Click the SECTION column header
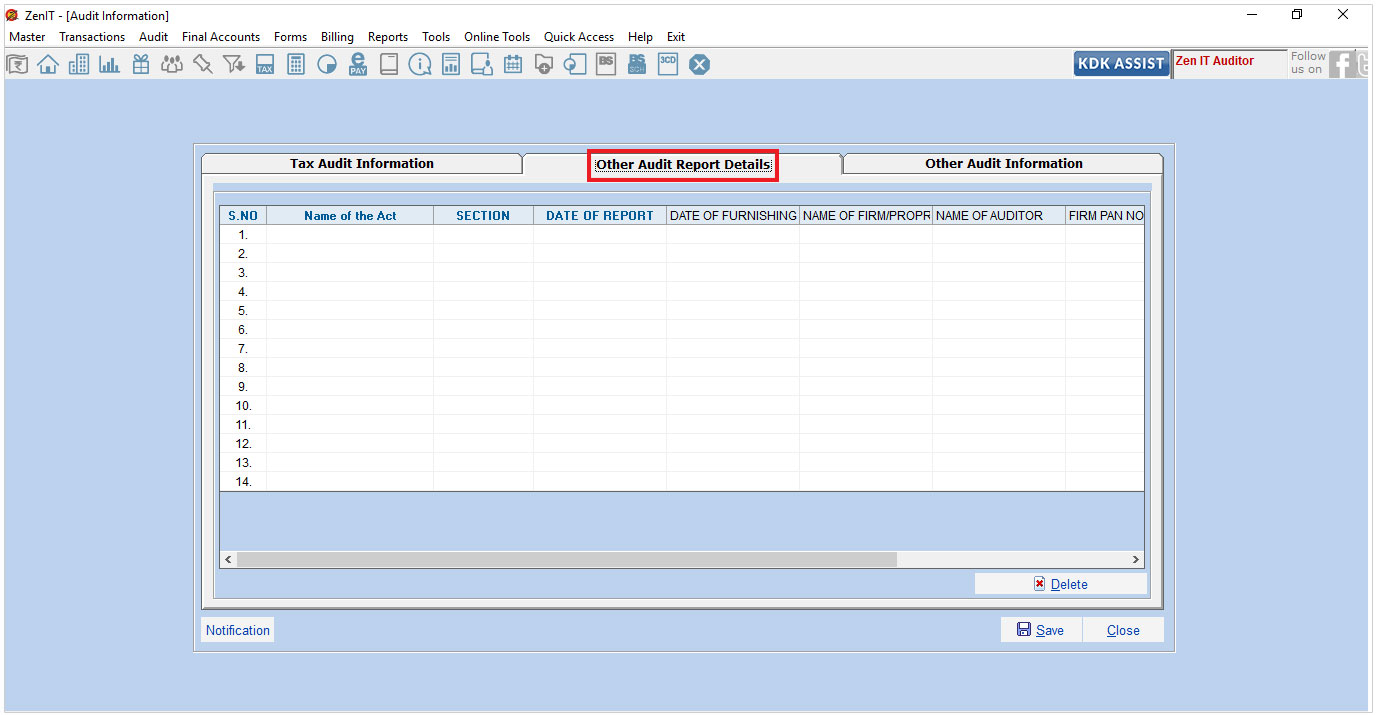1377x715 pixels. point(483,216)
